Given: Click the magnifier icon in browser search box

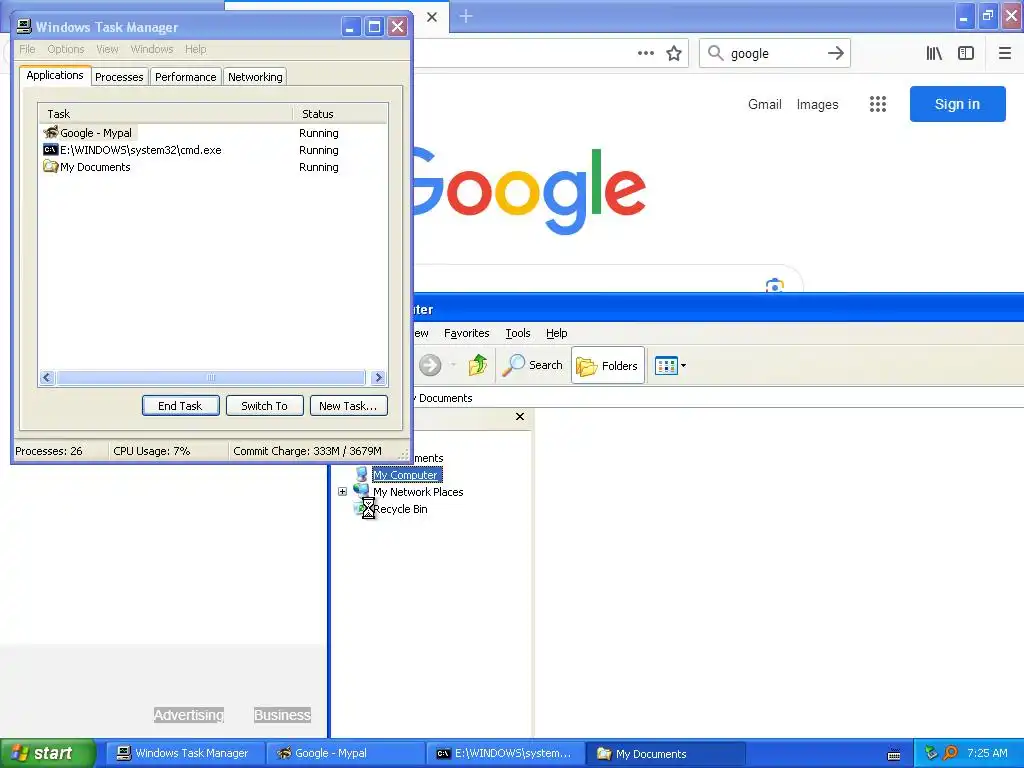Looking at the screenshot, I should 716,53.
